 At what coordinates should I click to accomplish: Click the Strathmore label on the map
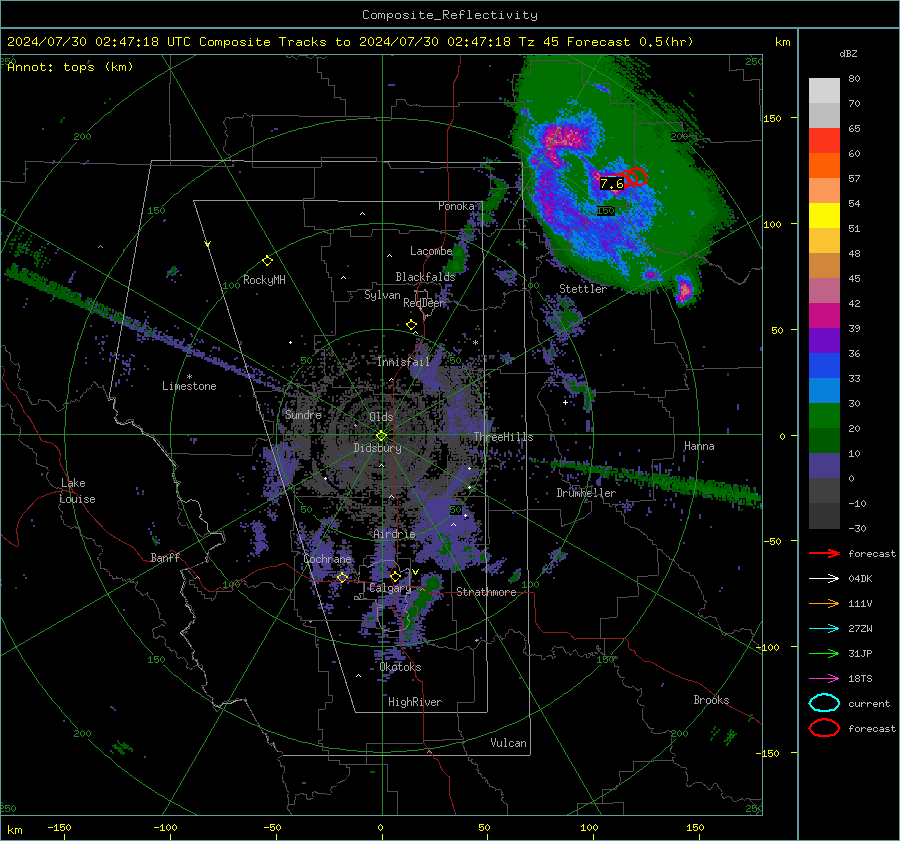click(x=486, y=592)
